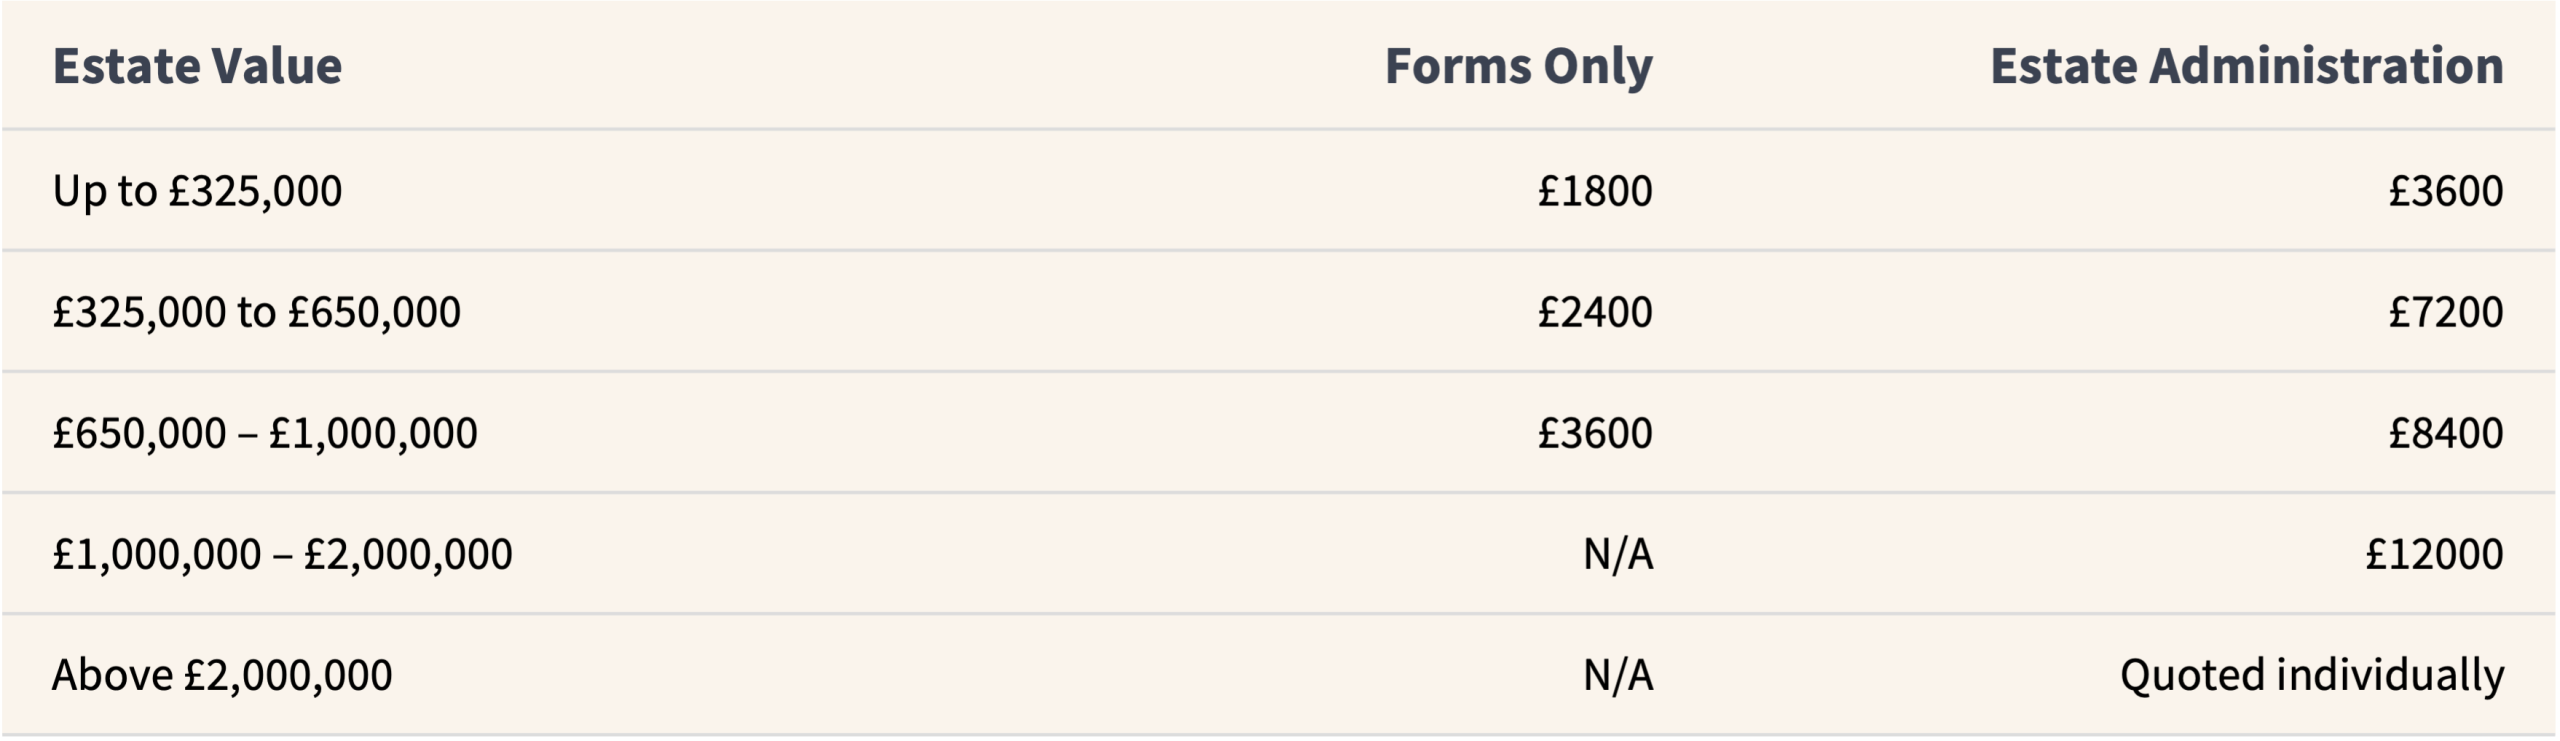The width and height of the screenshot is (2560, 741).
Task: Click the Estate Administration column header
Action: [x=2246, y=66]
